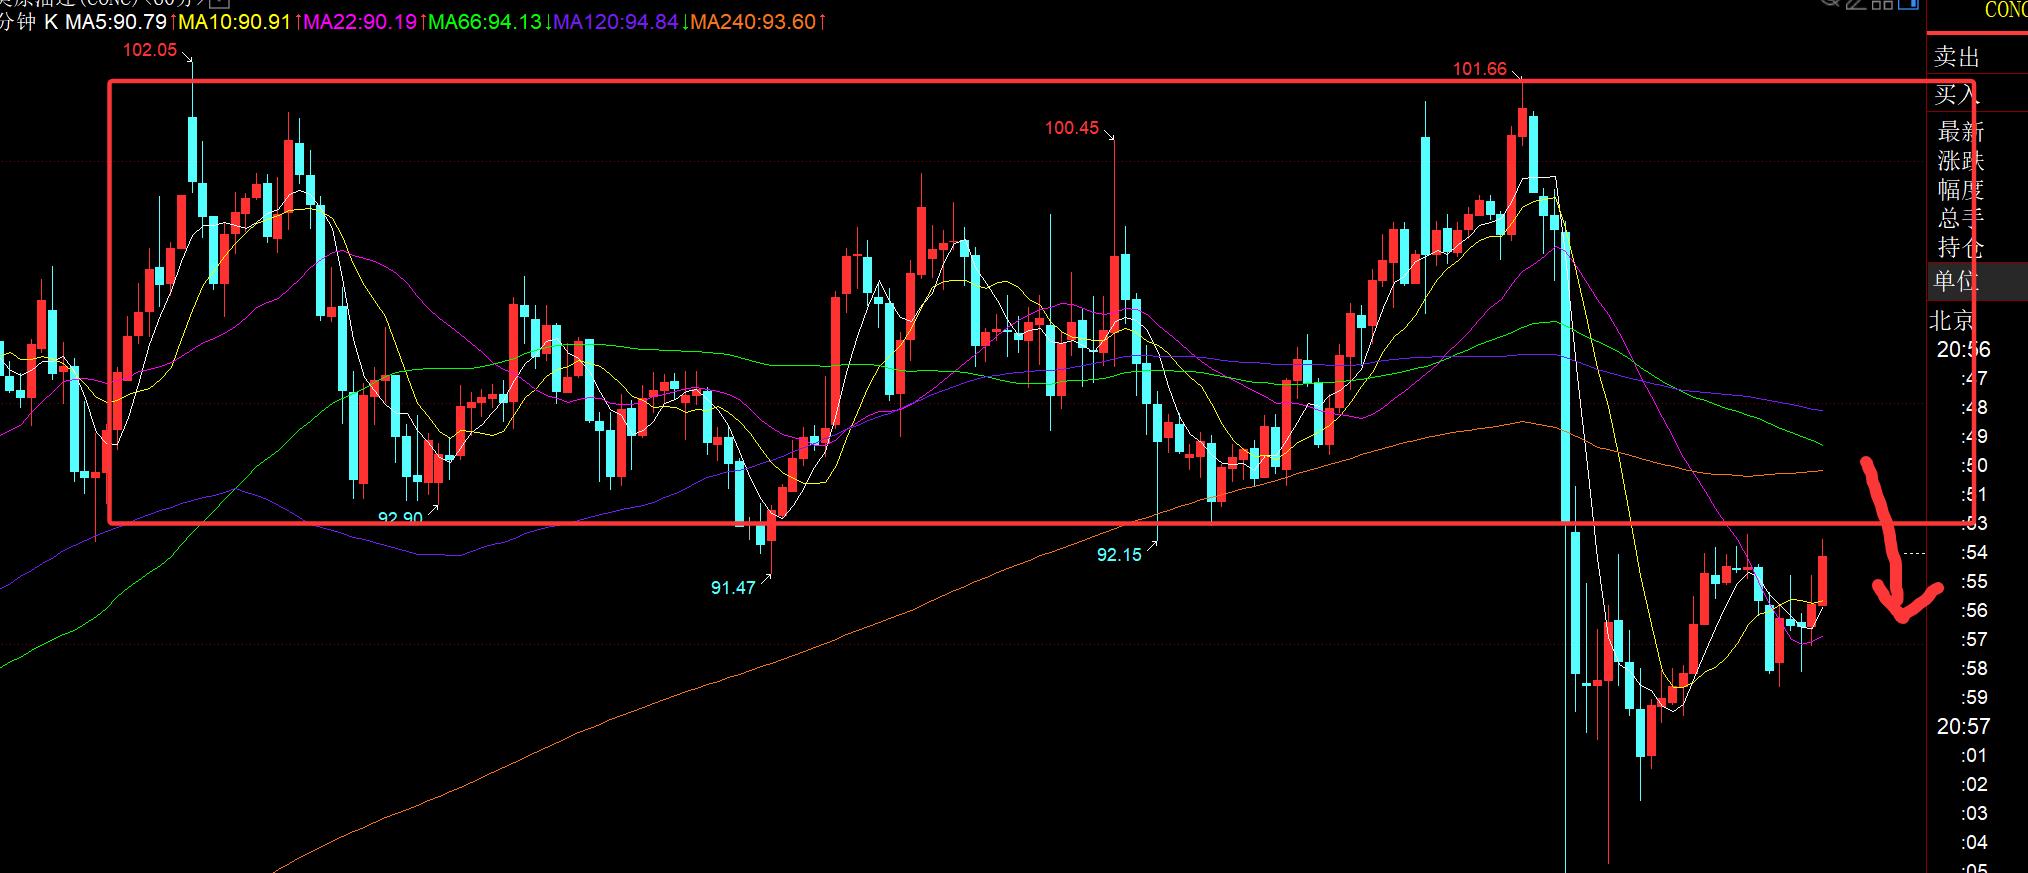This screenshot has width=2028, height=873.
Task: Click the 102.05 high price marker
Action: coord(149,50)
